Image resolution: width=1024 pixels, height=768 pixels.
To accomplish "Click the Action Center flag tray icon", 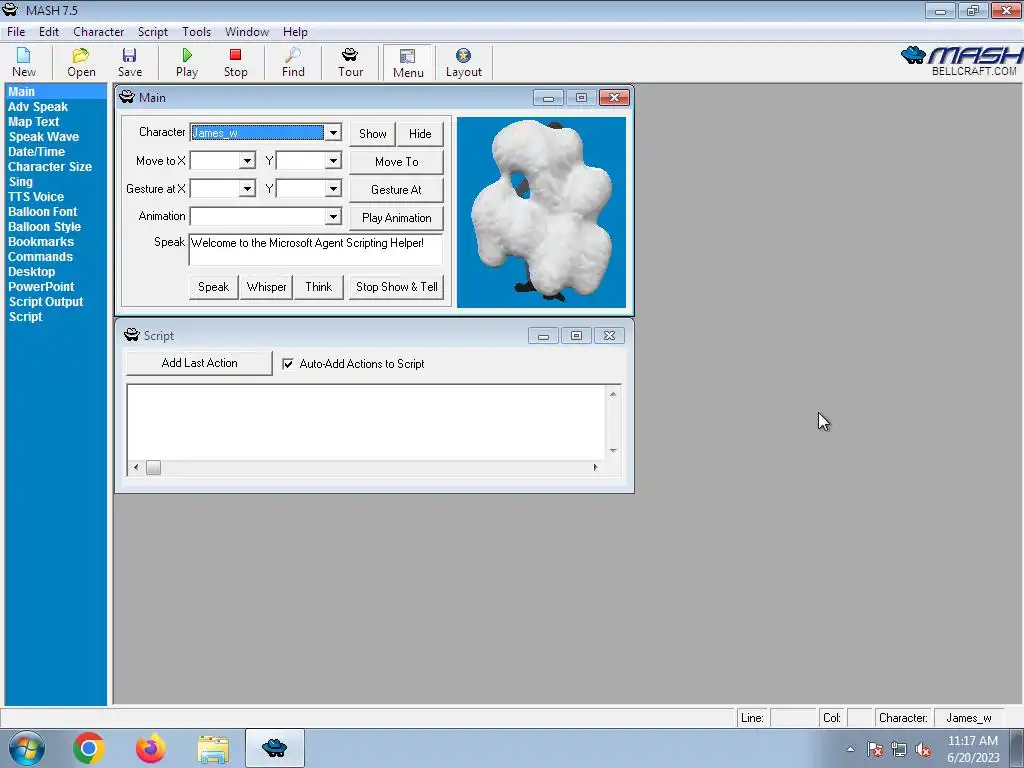I will click(x=875, y=750).
